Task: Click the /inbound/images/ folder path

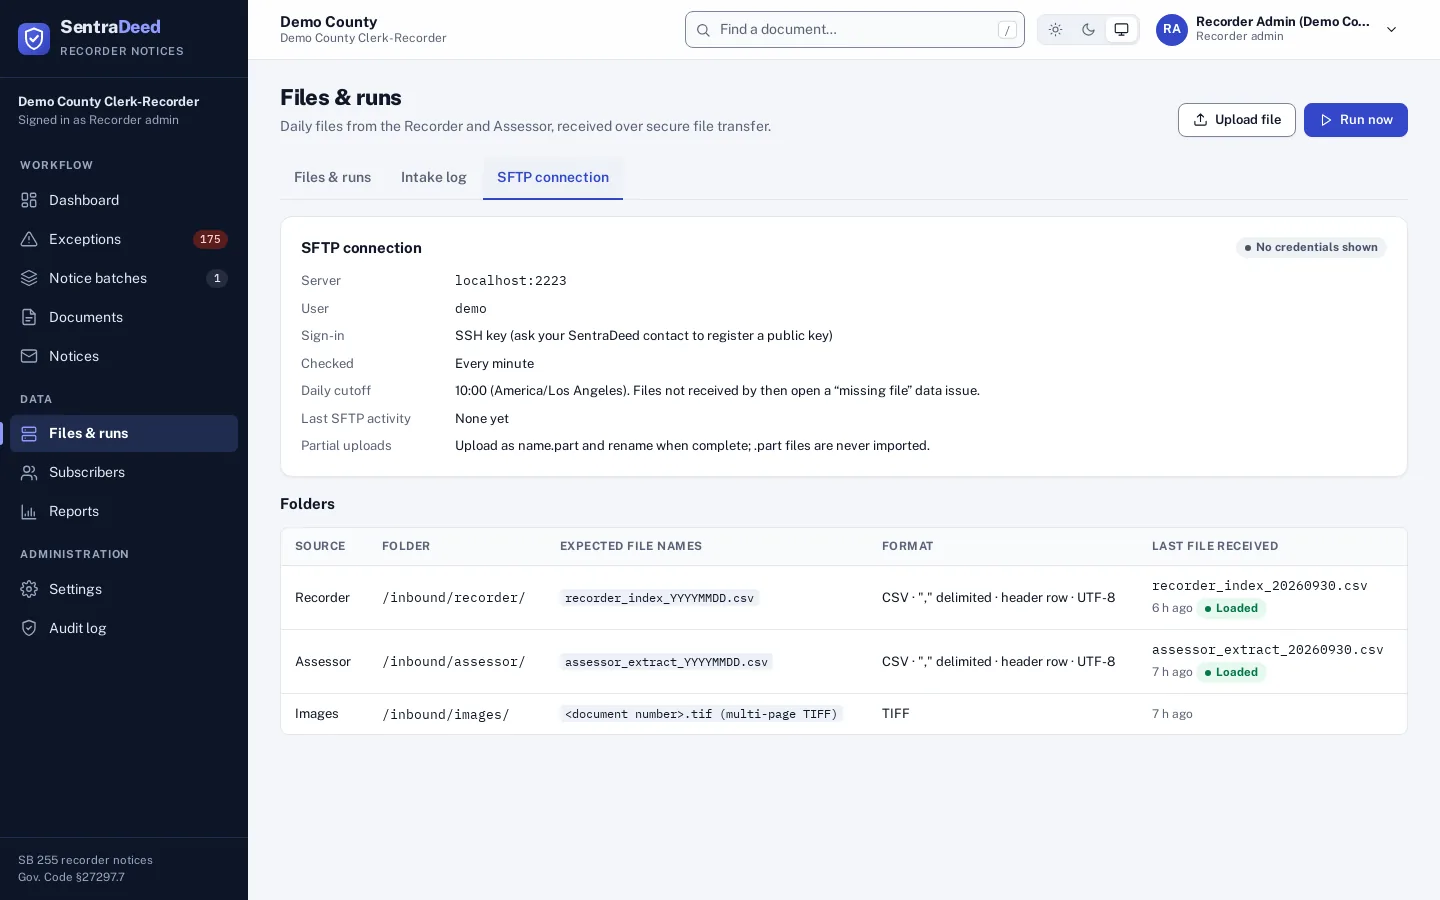Action: pos(446,714)
